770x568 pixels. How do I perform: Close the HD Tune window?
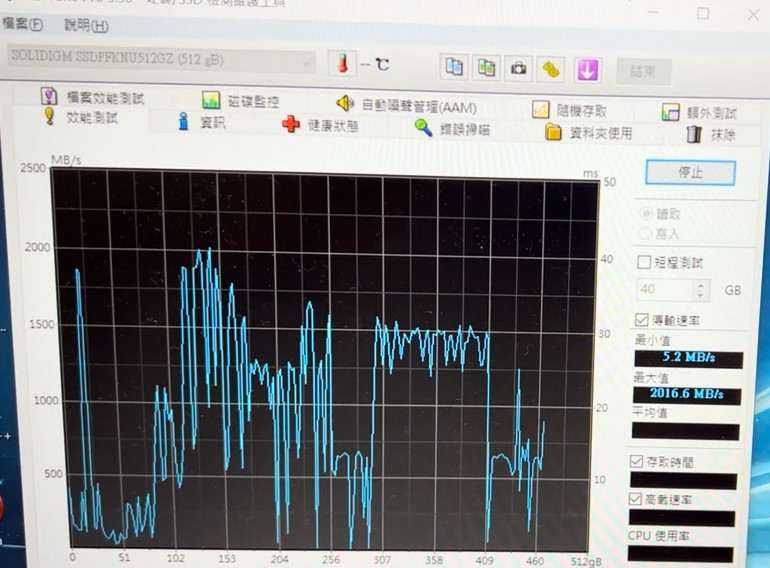tap(753, 15)
